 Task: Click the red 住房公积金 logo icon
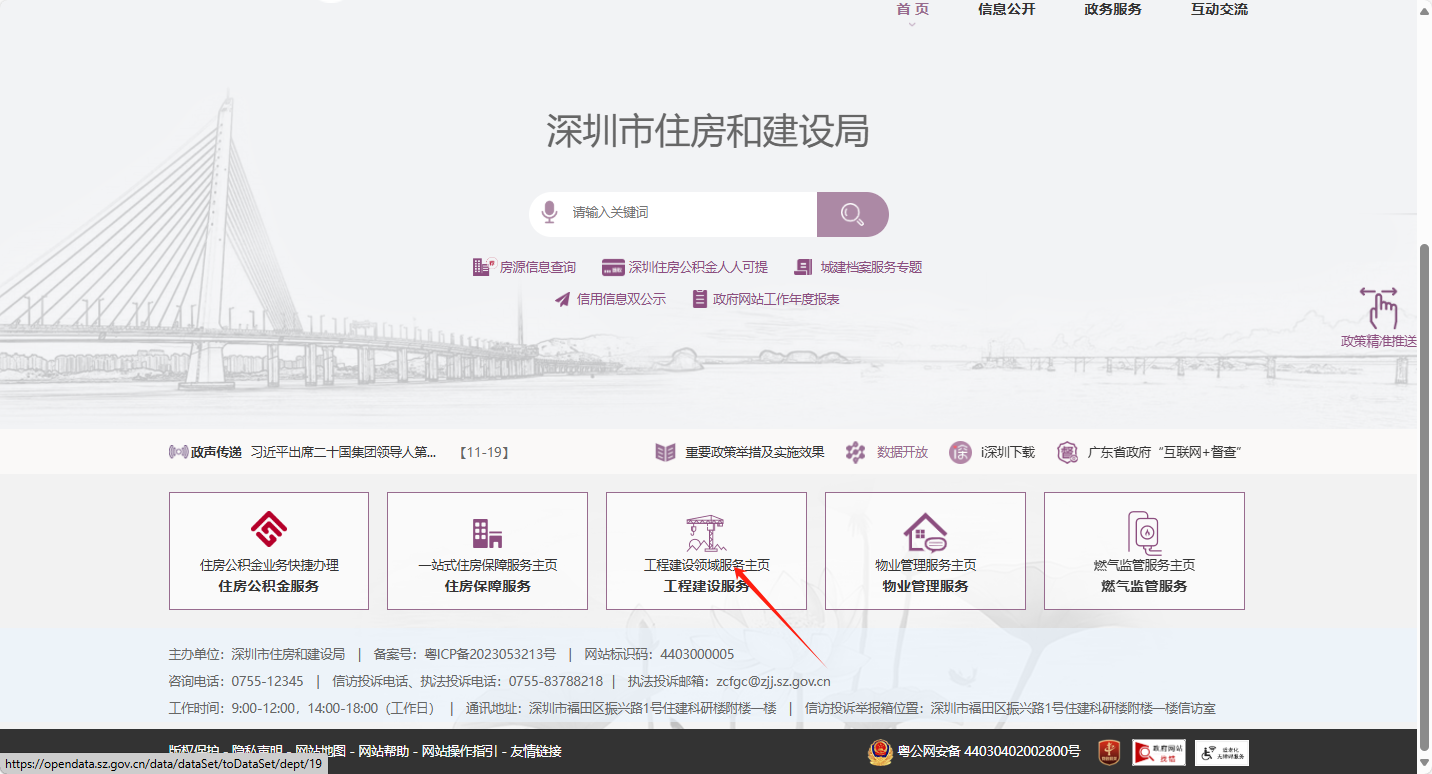pyautogui.click(x=269, y=528)
